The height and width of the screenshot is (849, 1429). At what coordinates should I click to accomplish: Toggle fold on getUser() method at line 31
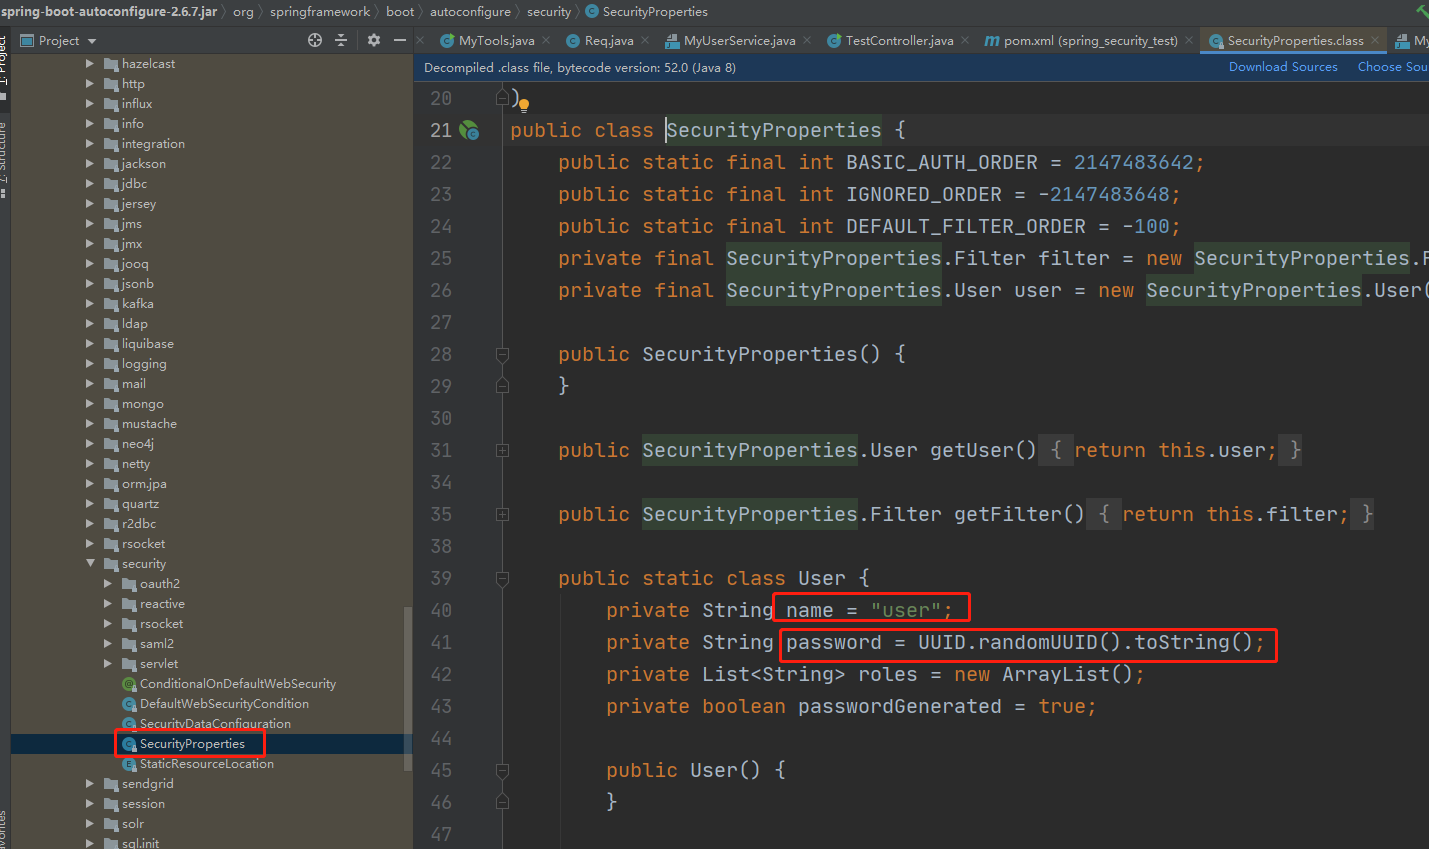(502, 451)
